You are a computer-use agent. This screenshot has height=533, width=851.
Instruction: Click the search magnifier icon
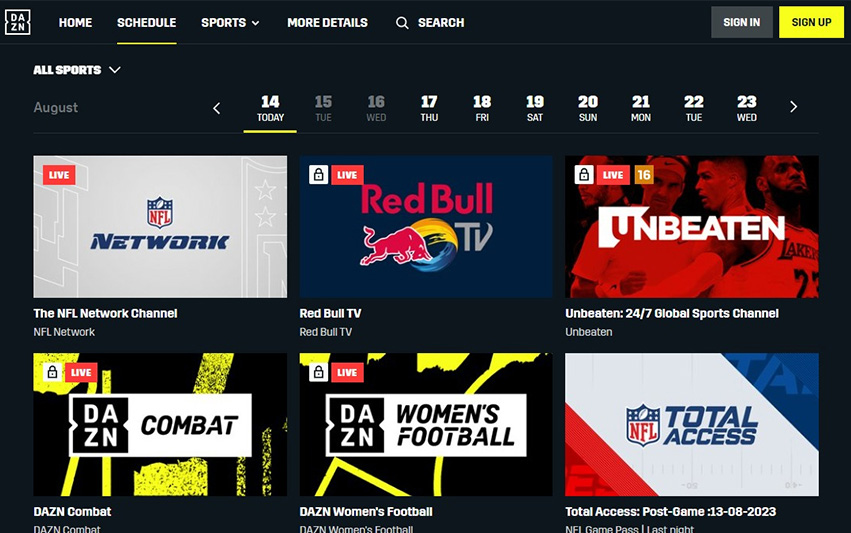(402, 23)
